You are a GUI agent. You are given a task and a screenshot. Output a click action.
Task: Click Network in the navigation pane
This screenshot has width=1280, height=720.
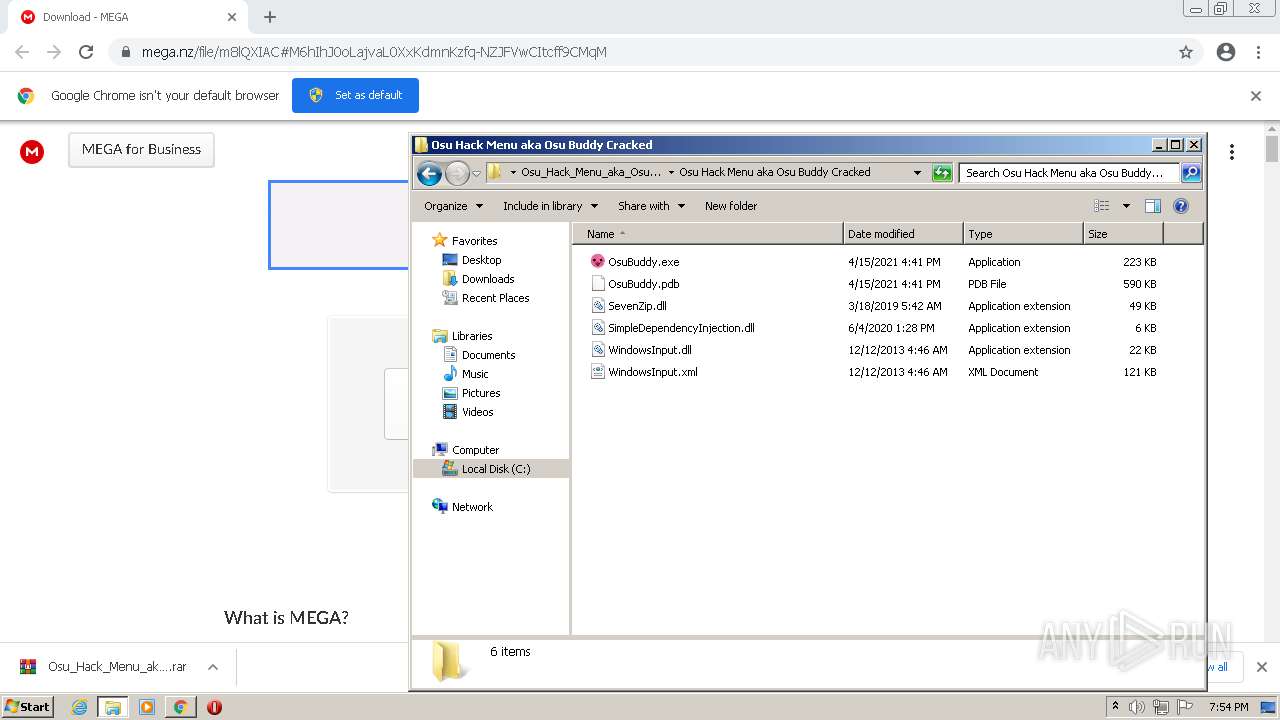click(x=472, y=507)
